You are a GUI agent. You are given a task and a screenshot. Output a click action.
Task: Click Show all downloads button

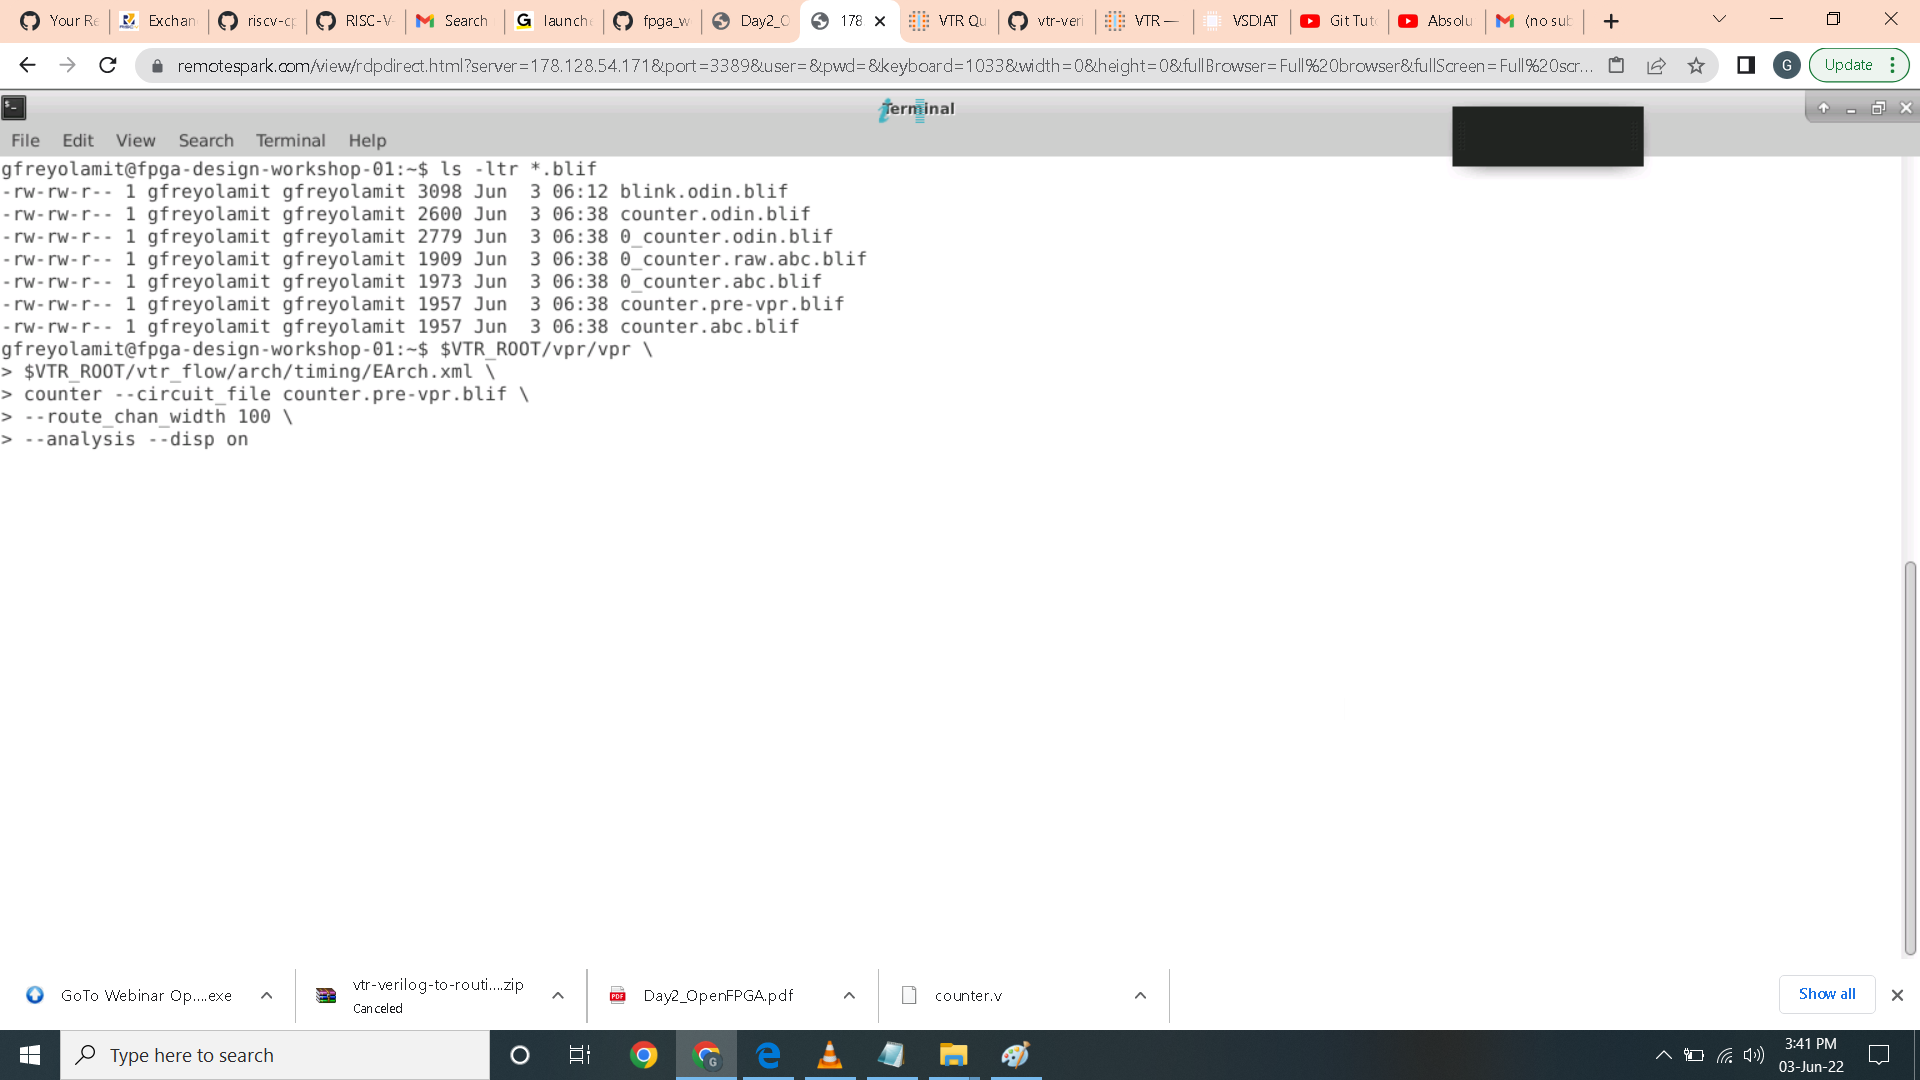(x=1826, y=994)
